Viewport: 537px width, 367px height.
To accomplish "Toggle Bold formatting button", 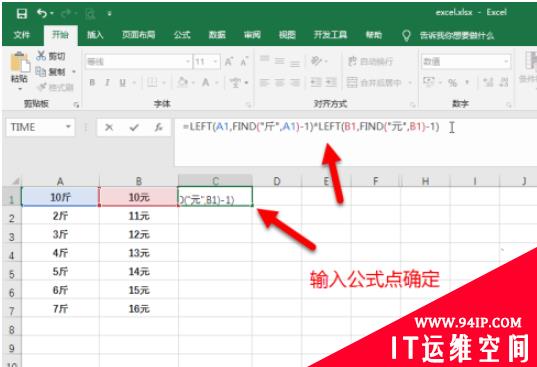I will tap(92, 83).
